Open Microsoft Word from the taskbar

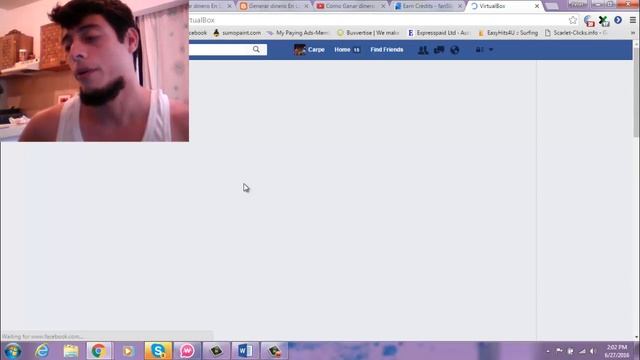point(245,351)
